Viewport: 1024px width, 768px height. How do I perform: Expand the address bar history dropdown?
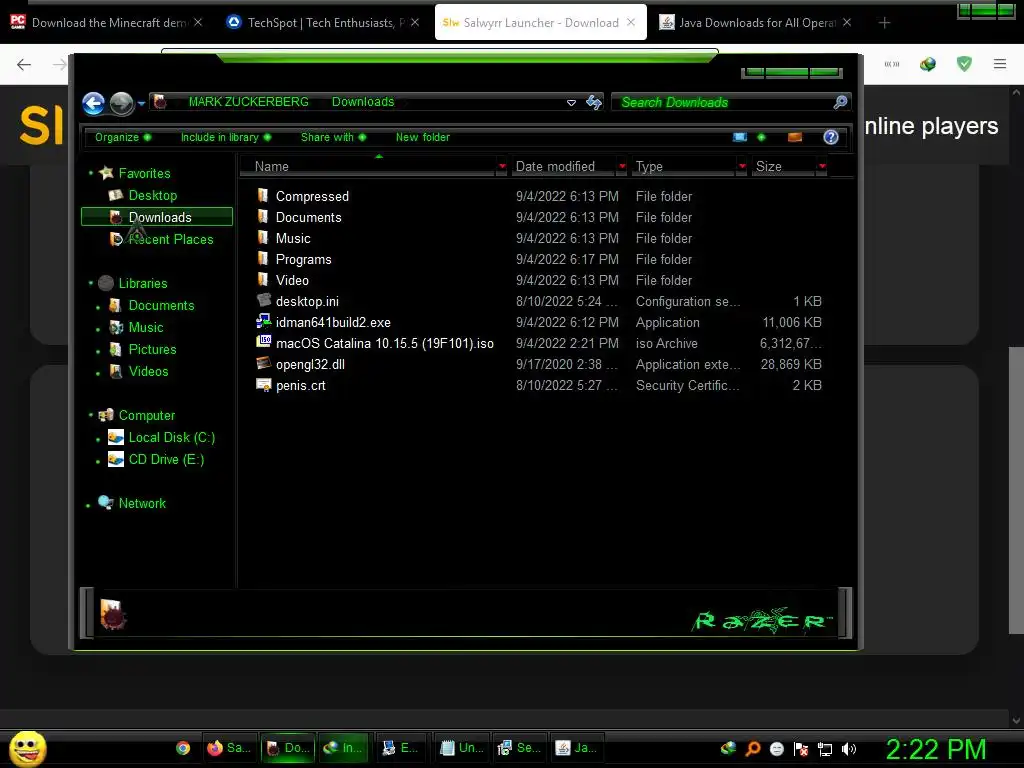coord(571,103)
